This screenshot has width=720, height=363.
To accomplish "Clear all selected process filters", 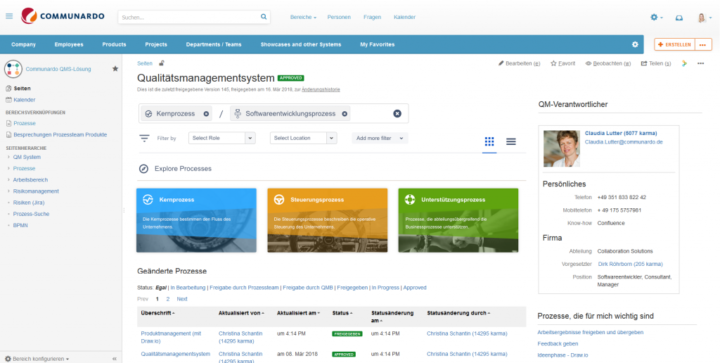I will [397, 114].
